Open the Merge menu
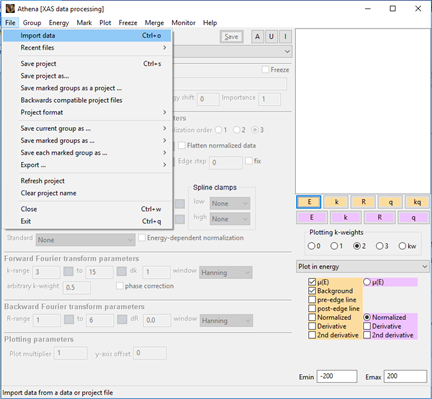This screenshot has height=399, width=432. (154, 23)
